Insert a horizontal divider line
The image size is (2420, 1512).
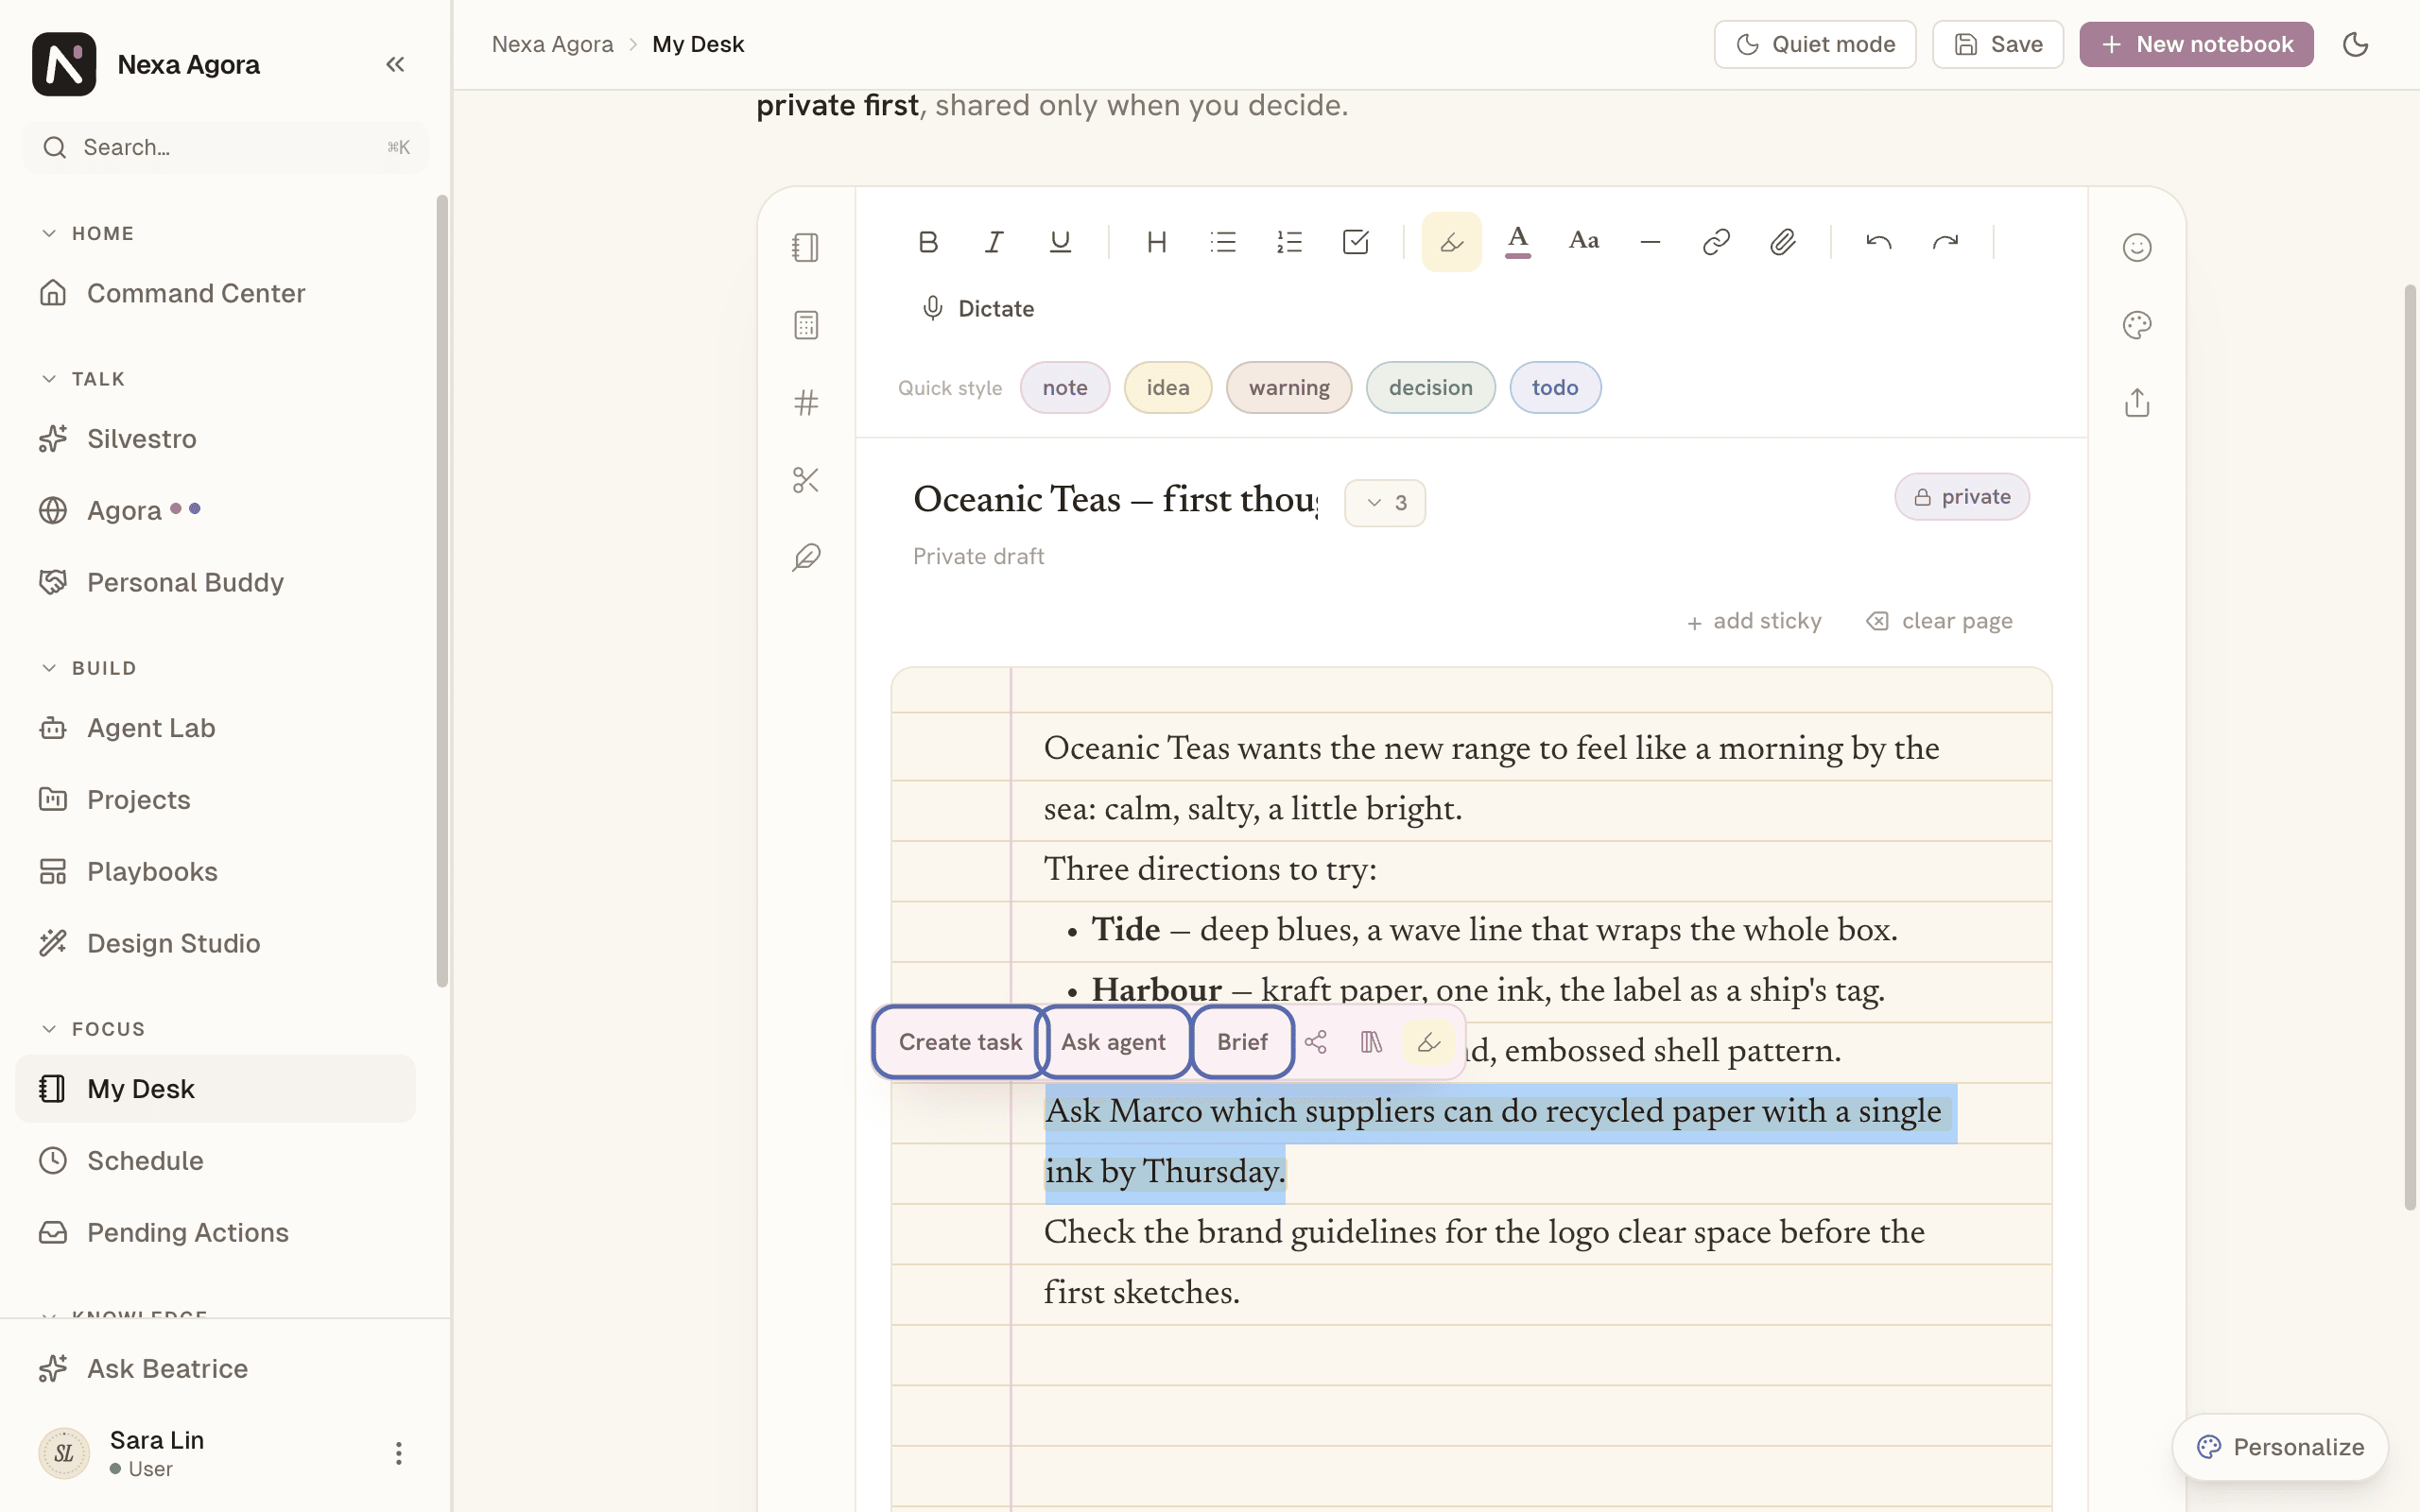point(1650,242)
